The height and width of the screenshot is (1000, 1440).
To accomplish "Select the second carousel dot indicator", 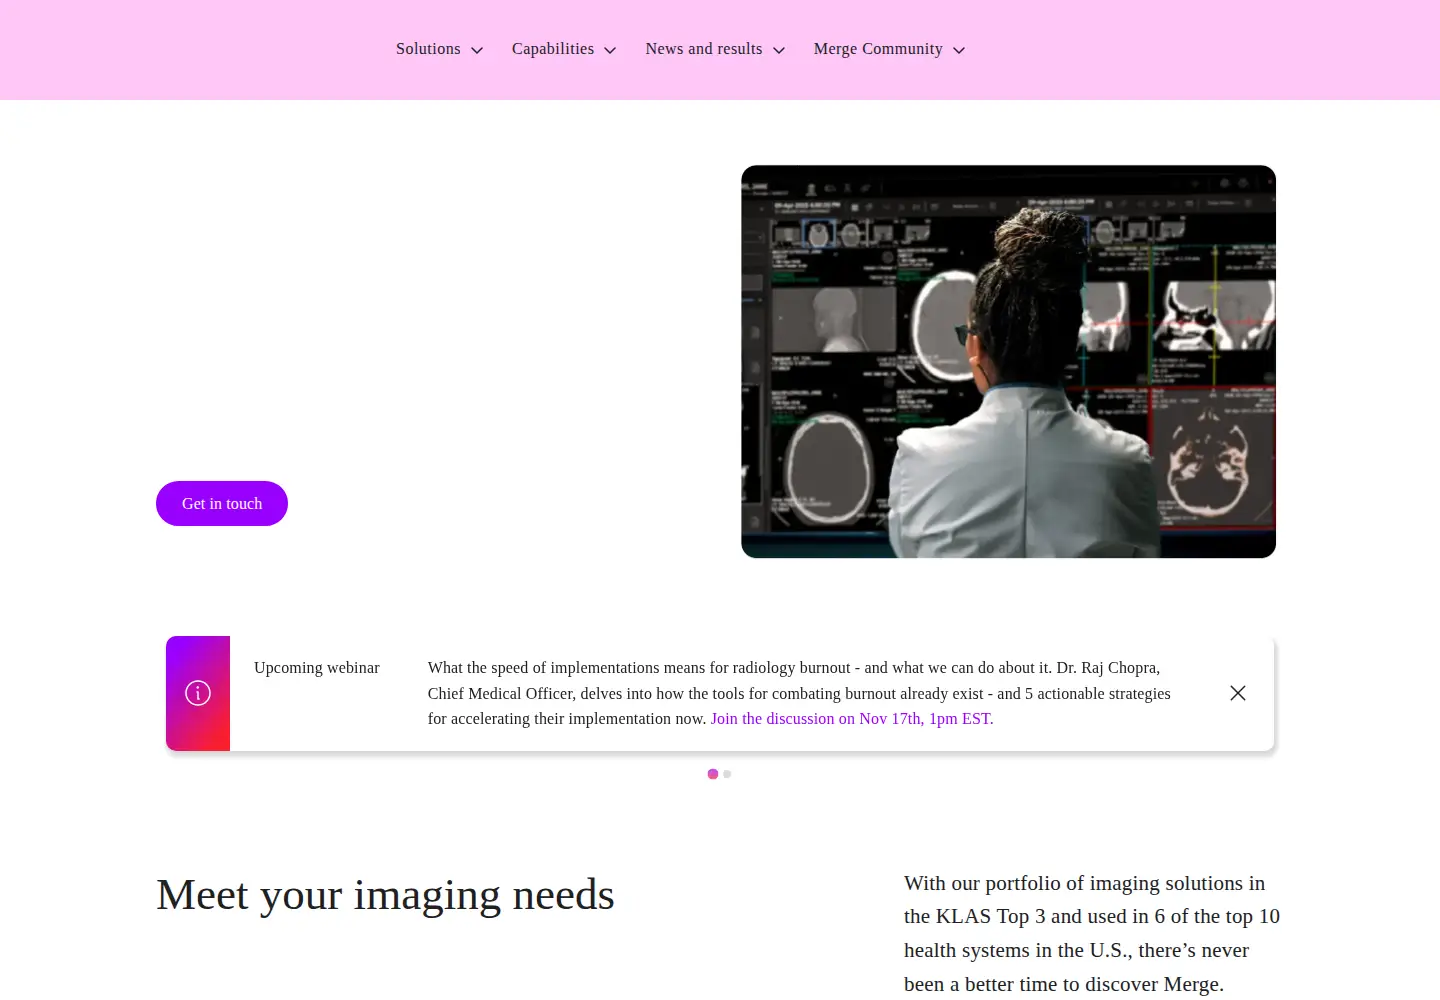I will 727,774.
